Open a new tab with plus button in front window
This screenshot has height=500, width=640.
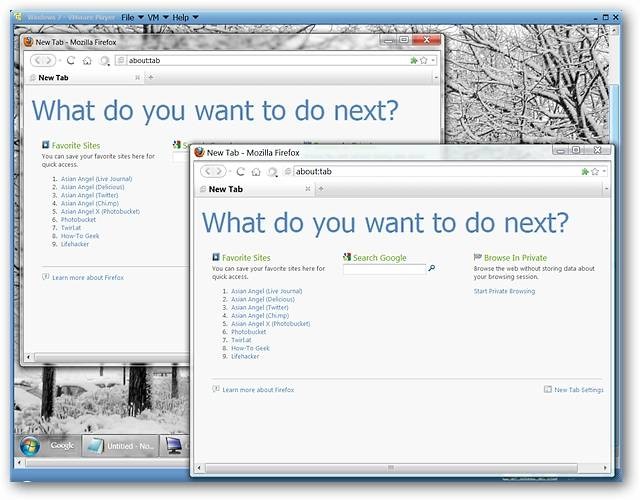tap(321, 189)
